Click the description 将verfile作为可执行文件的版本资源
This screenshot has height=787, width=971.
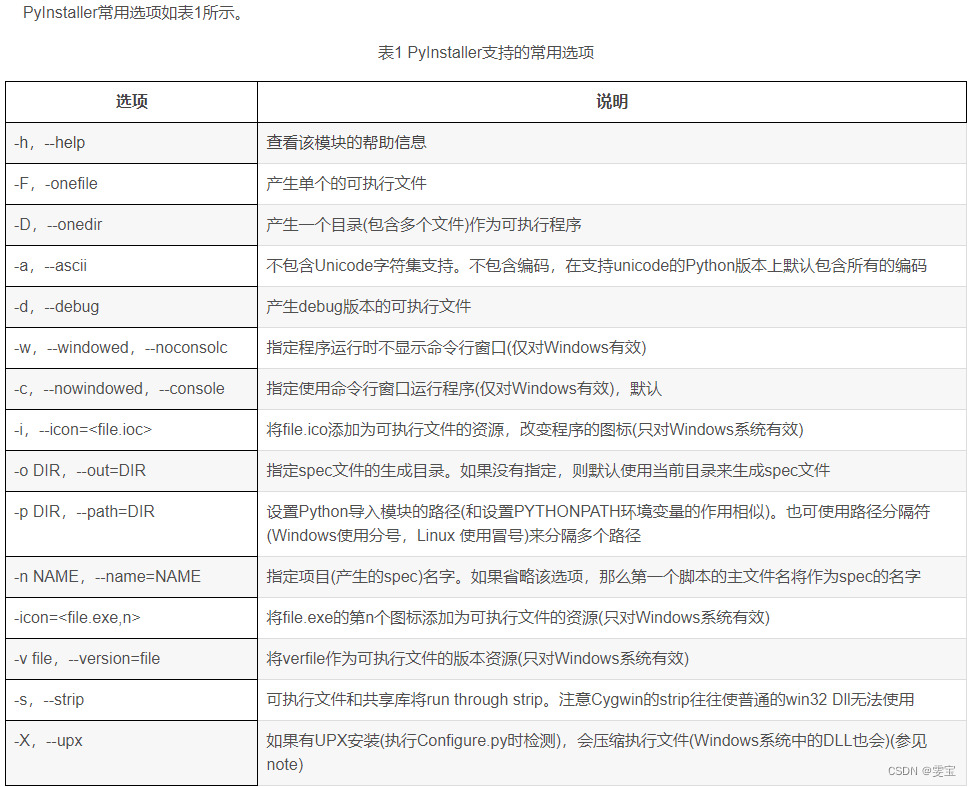tap(612, 659)
